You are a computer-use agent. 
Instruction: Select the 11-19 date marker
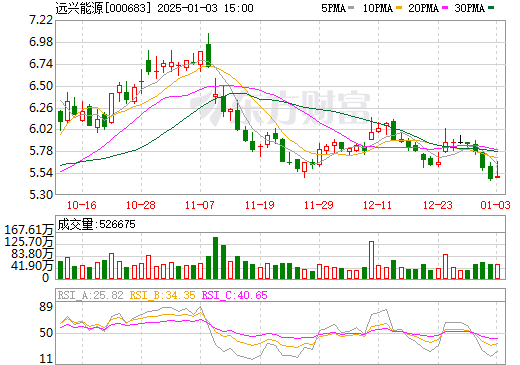260,205
